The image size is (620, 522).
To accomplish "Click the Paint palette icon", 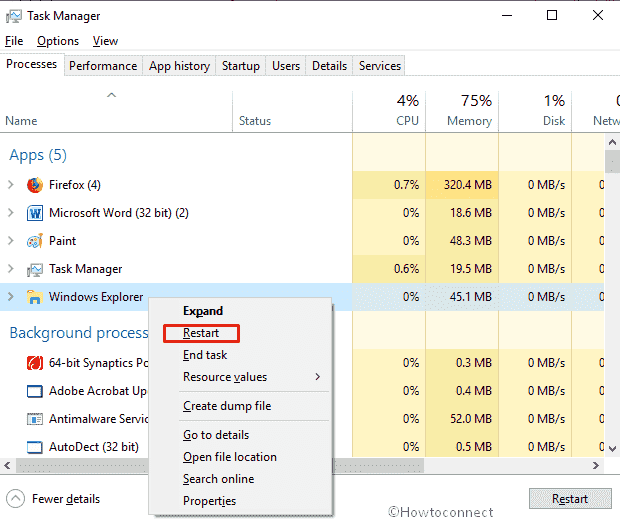I will 35,241.
